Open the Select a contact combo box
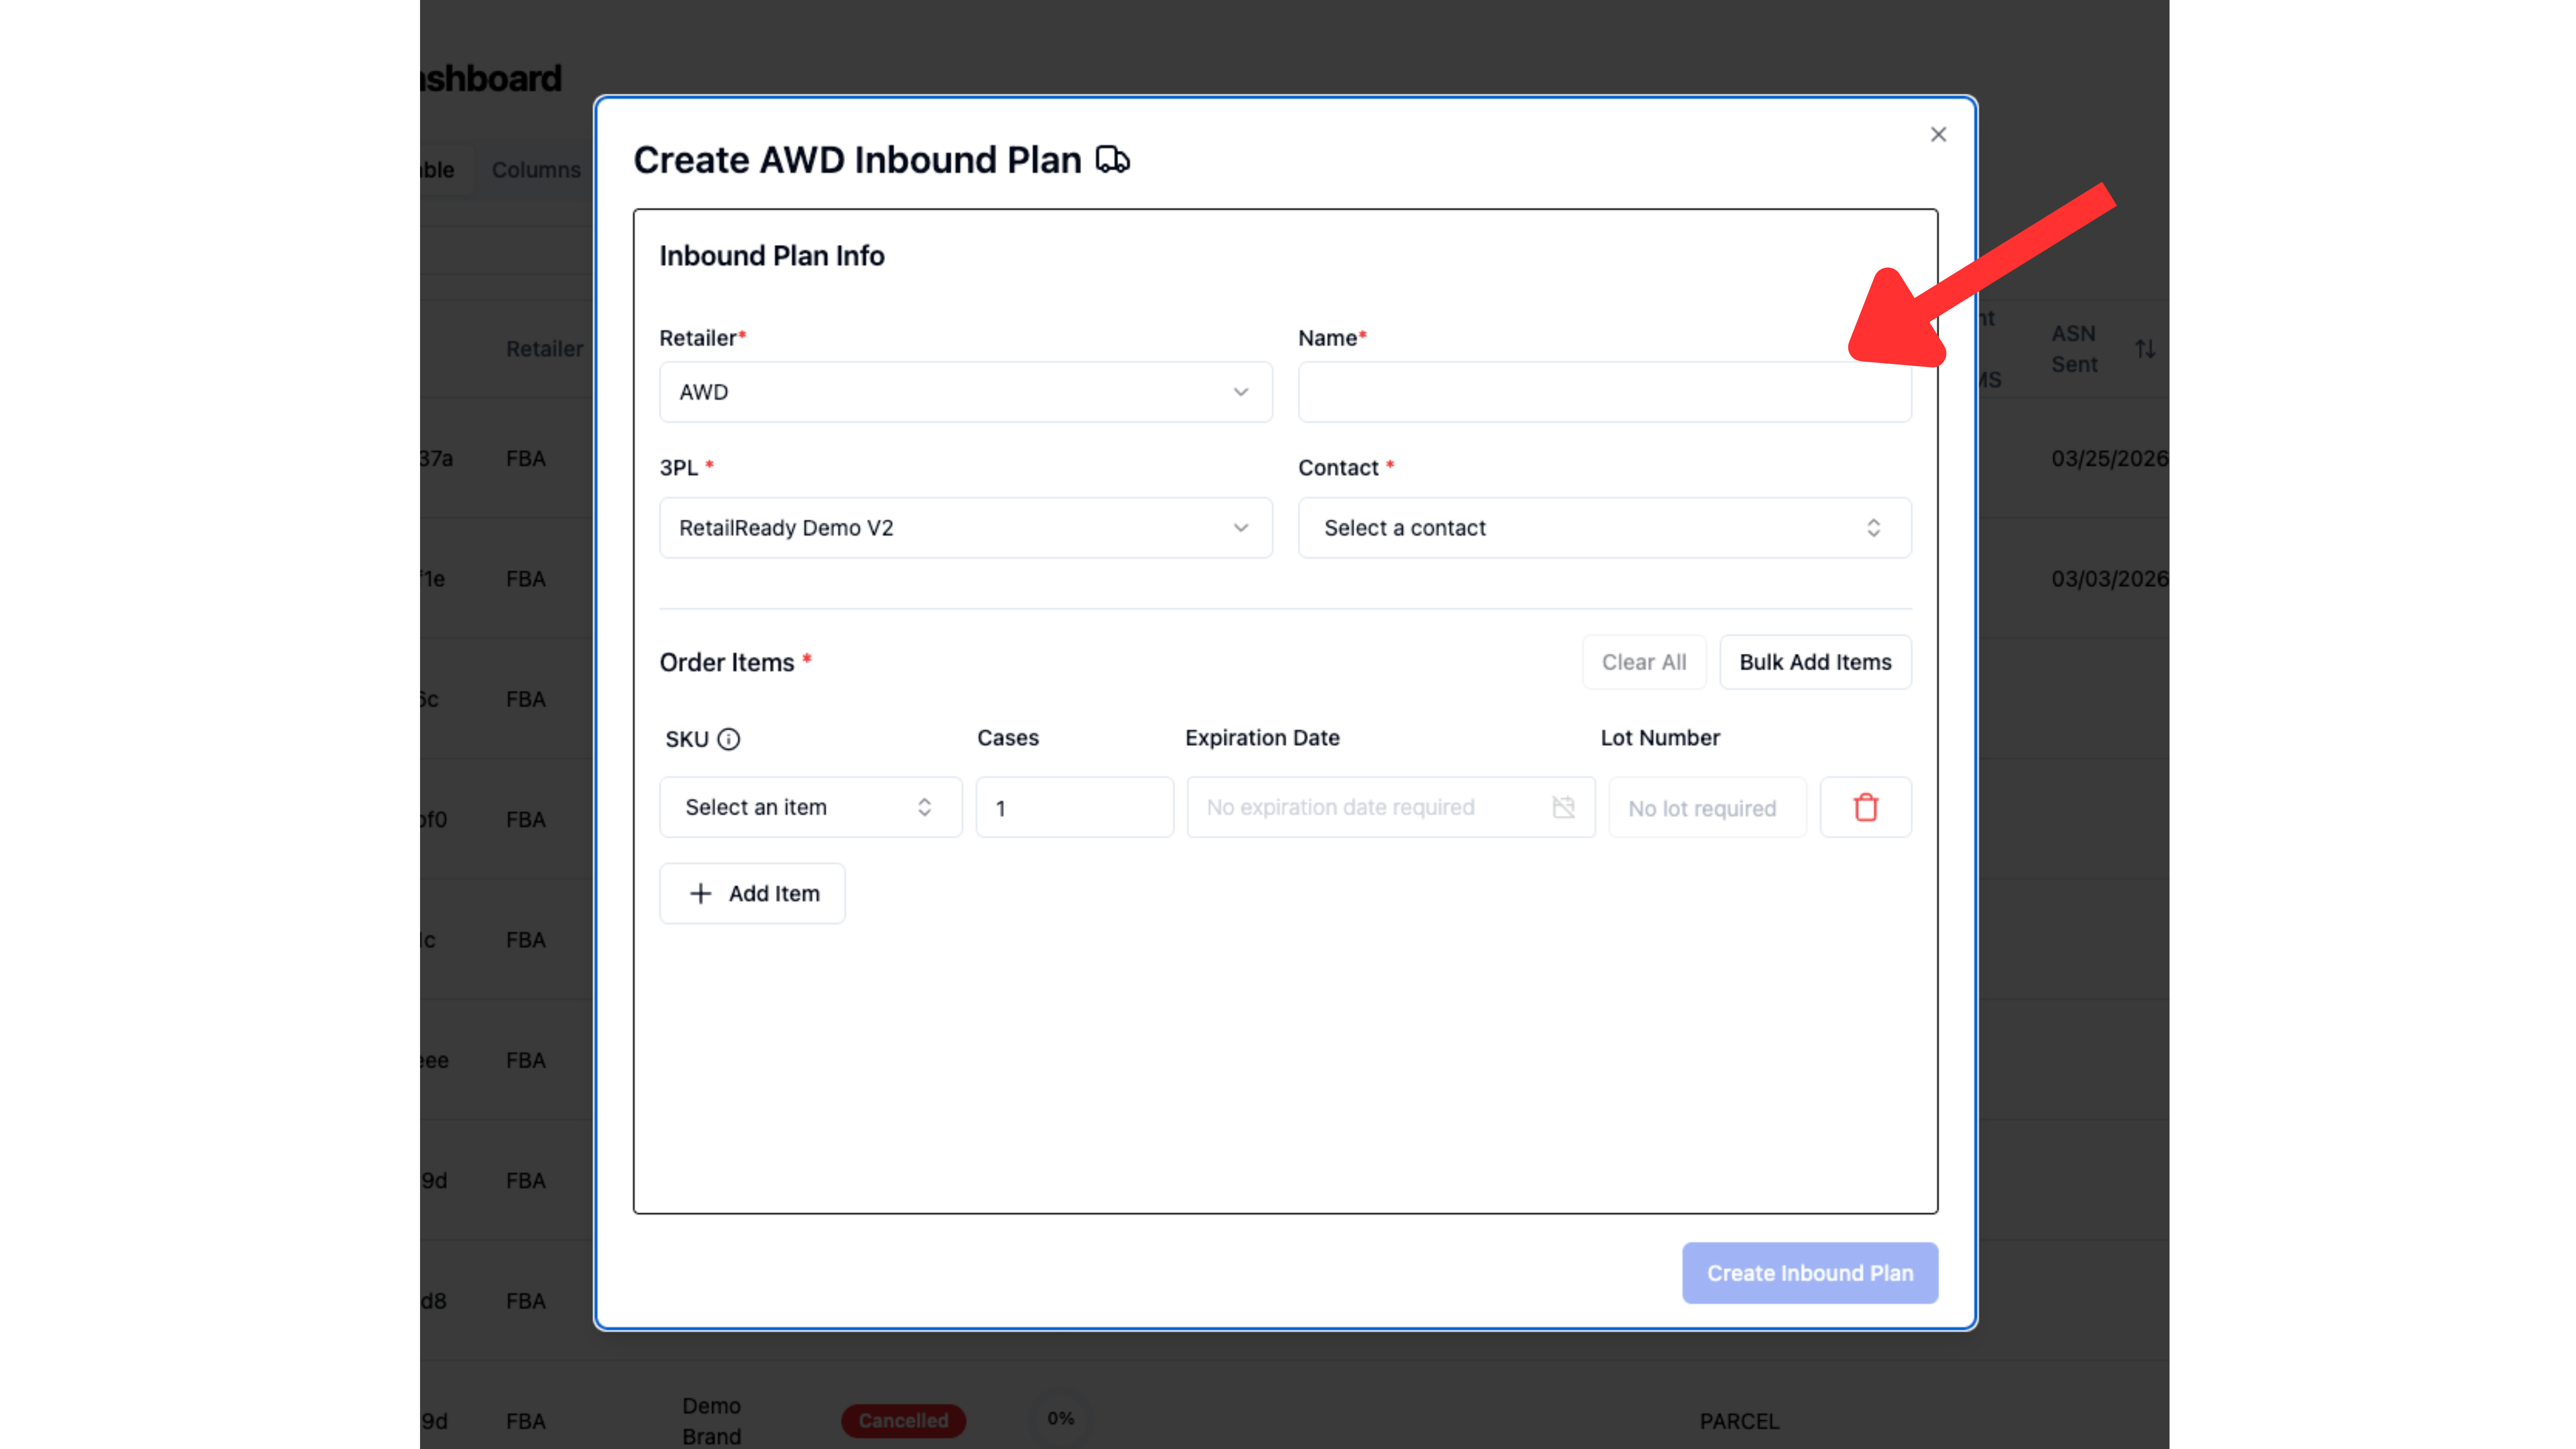 point(1604,528)
